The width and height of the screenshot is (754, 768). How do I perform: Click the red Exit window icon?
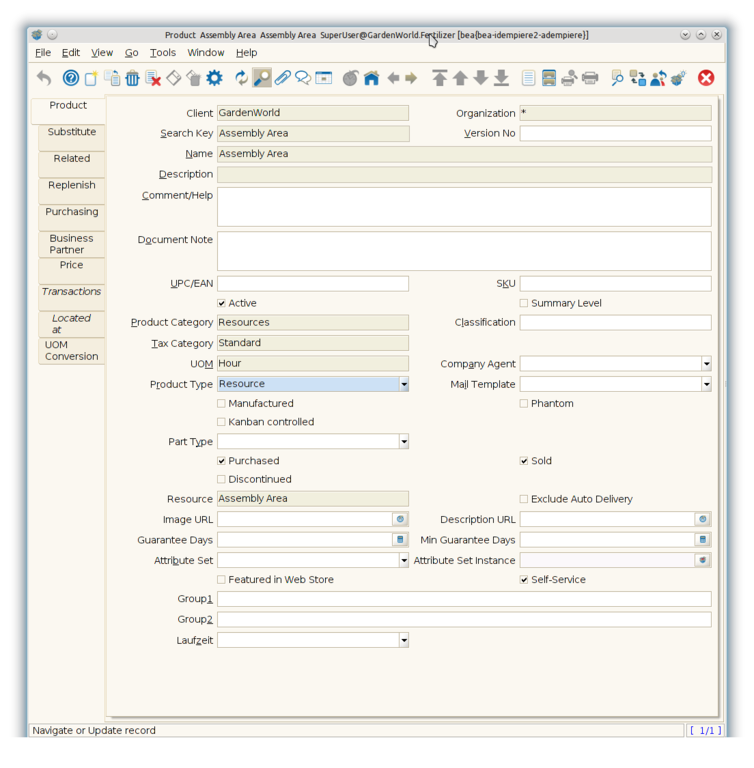coord(706,78)
